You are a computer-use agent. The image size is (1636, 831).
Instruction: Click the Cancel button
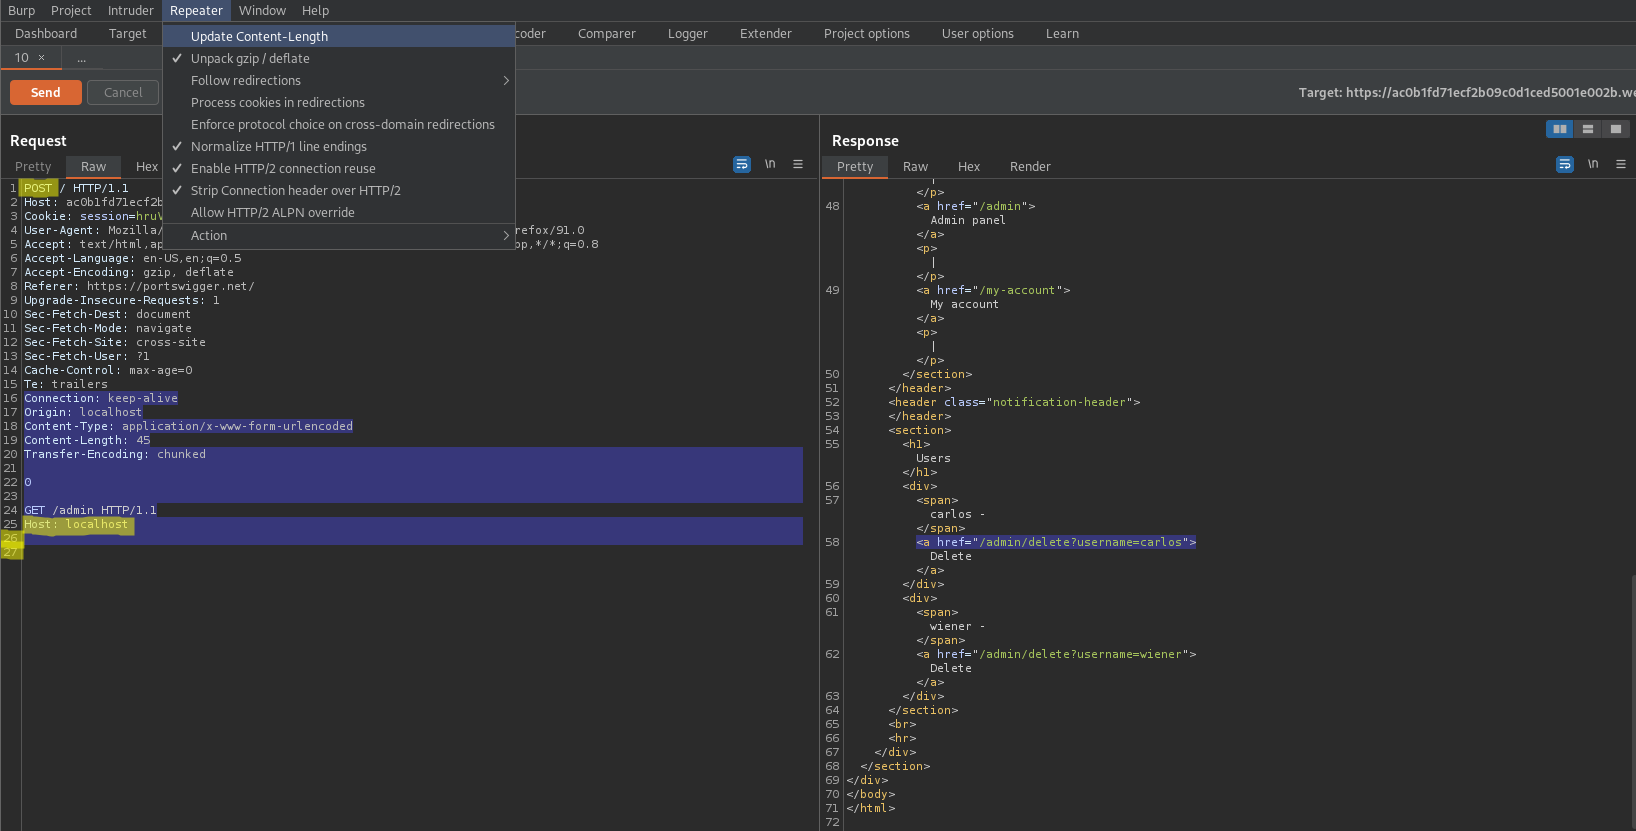point(123,92)
